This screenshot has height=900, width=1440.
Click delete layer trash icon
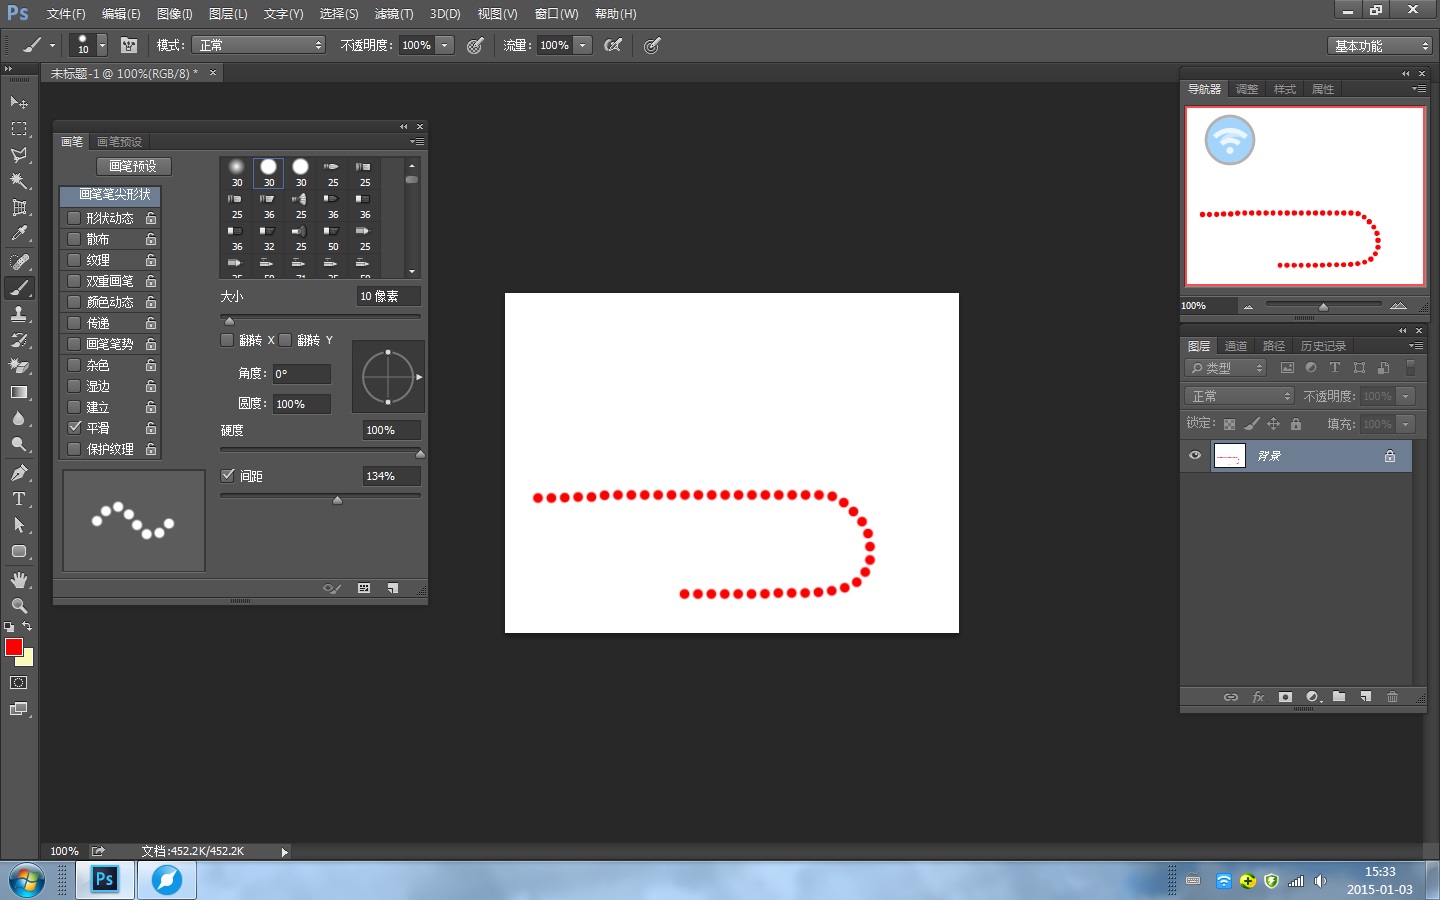tap(1392, 697)
